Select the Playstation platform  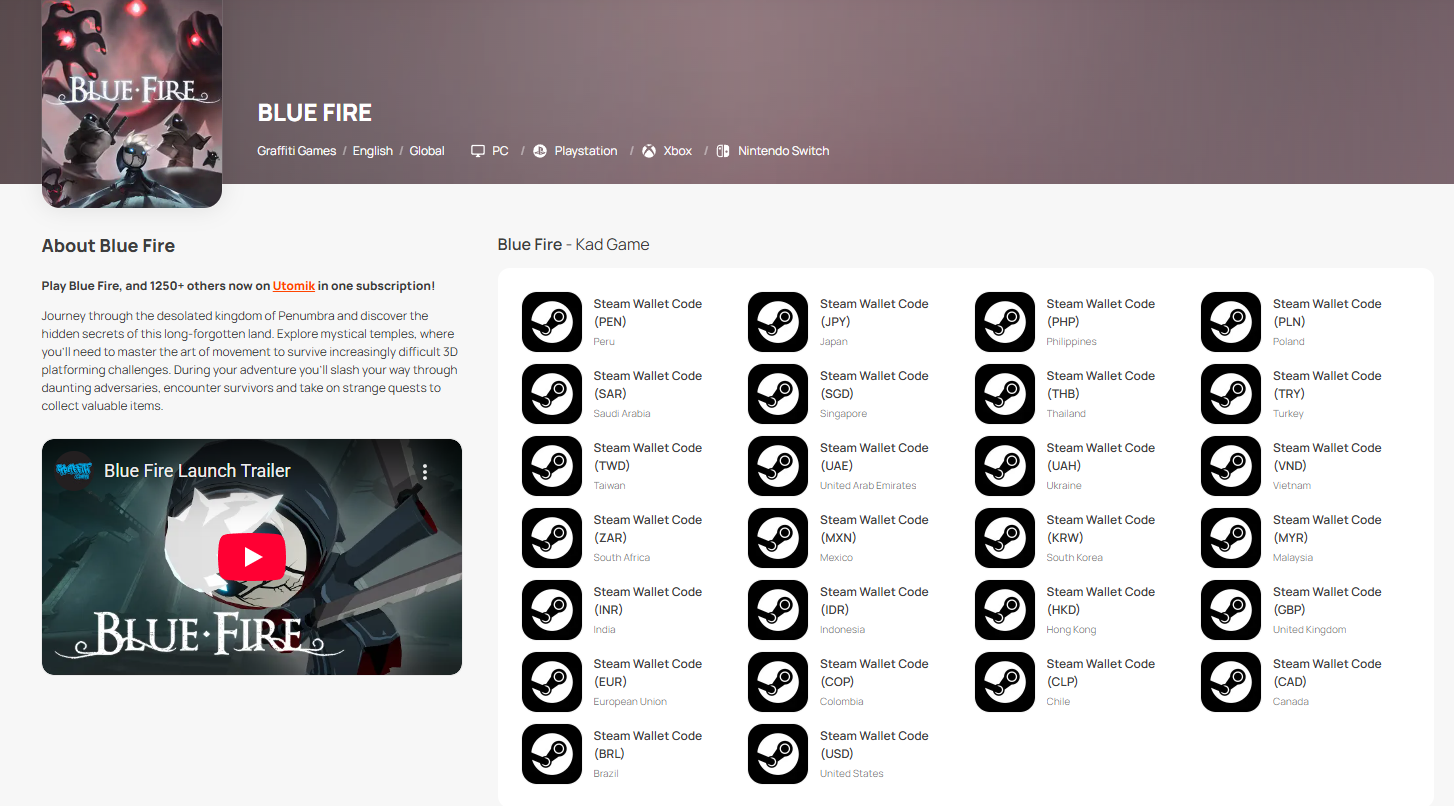pos(585,151)
